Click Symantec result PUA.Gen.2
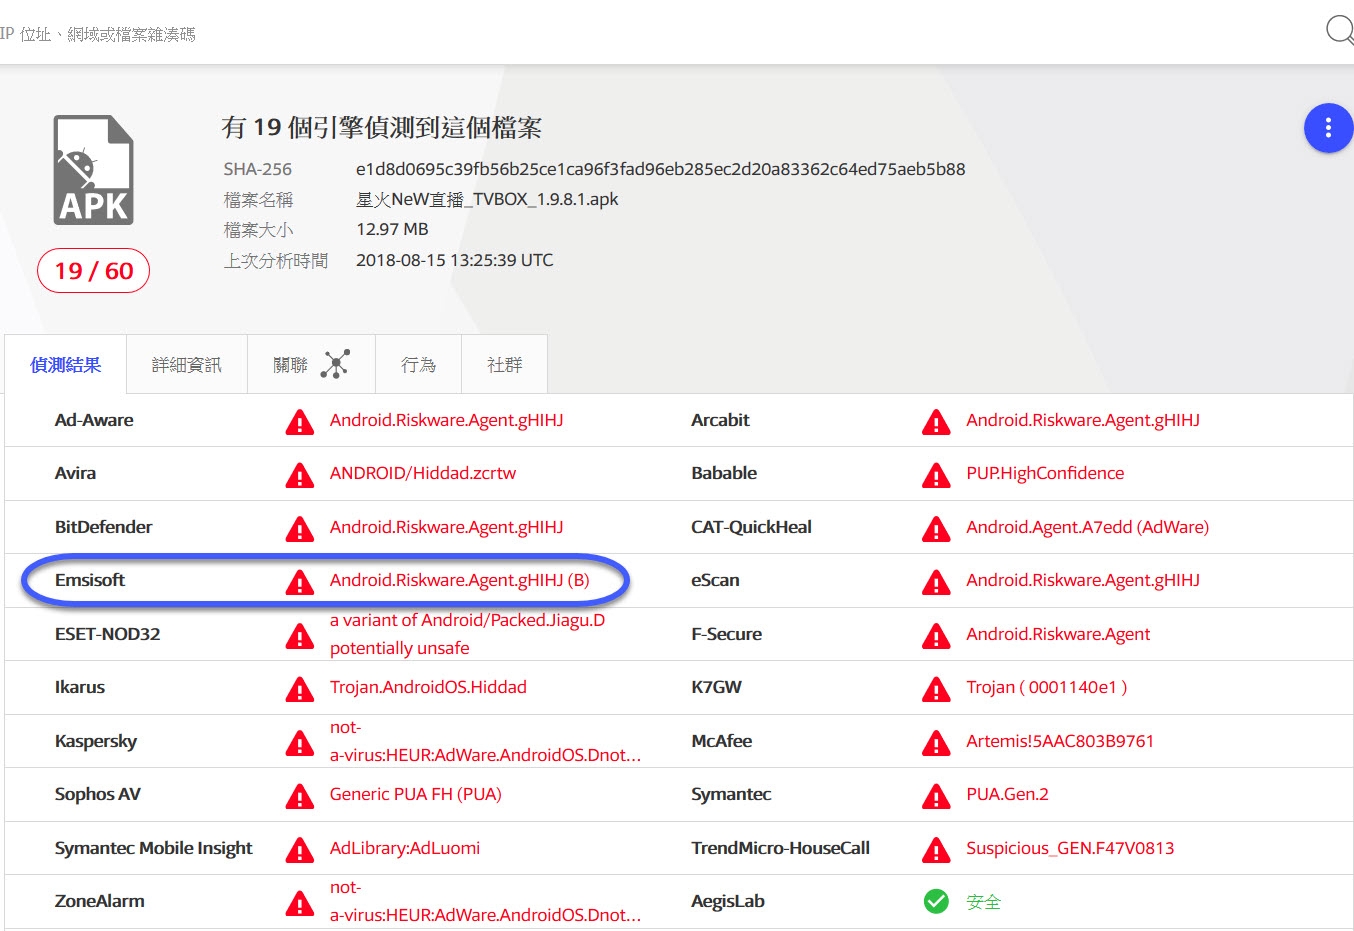This screenshot has height=931, width=1354. (1007, 794)
